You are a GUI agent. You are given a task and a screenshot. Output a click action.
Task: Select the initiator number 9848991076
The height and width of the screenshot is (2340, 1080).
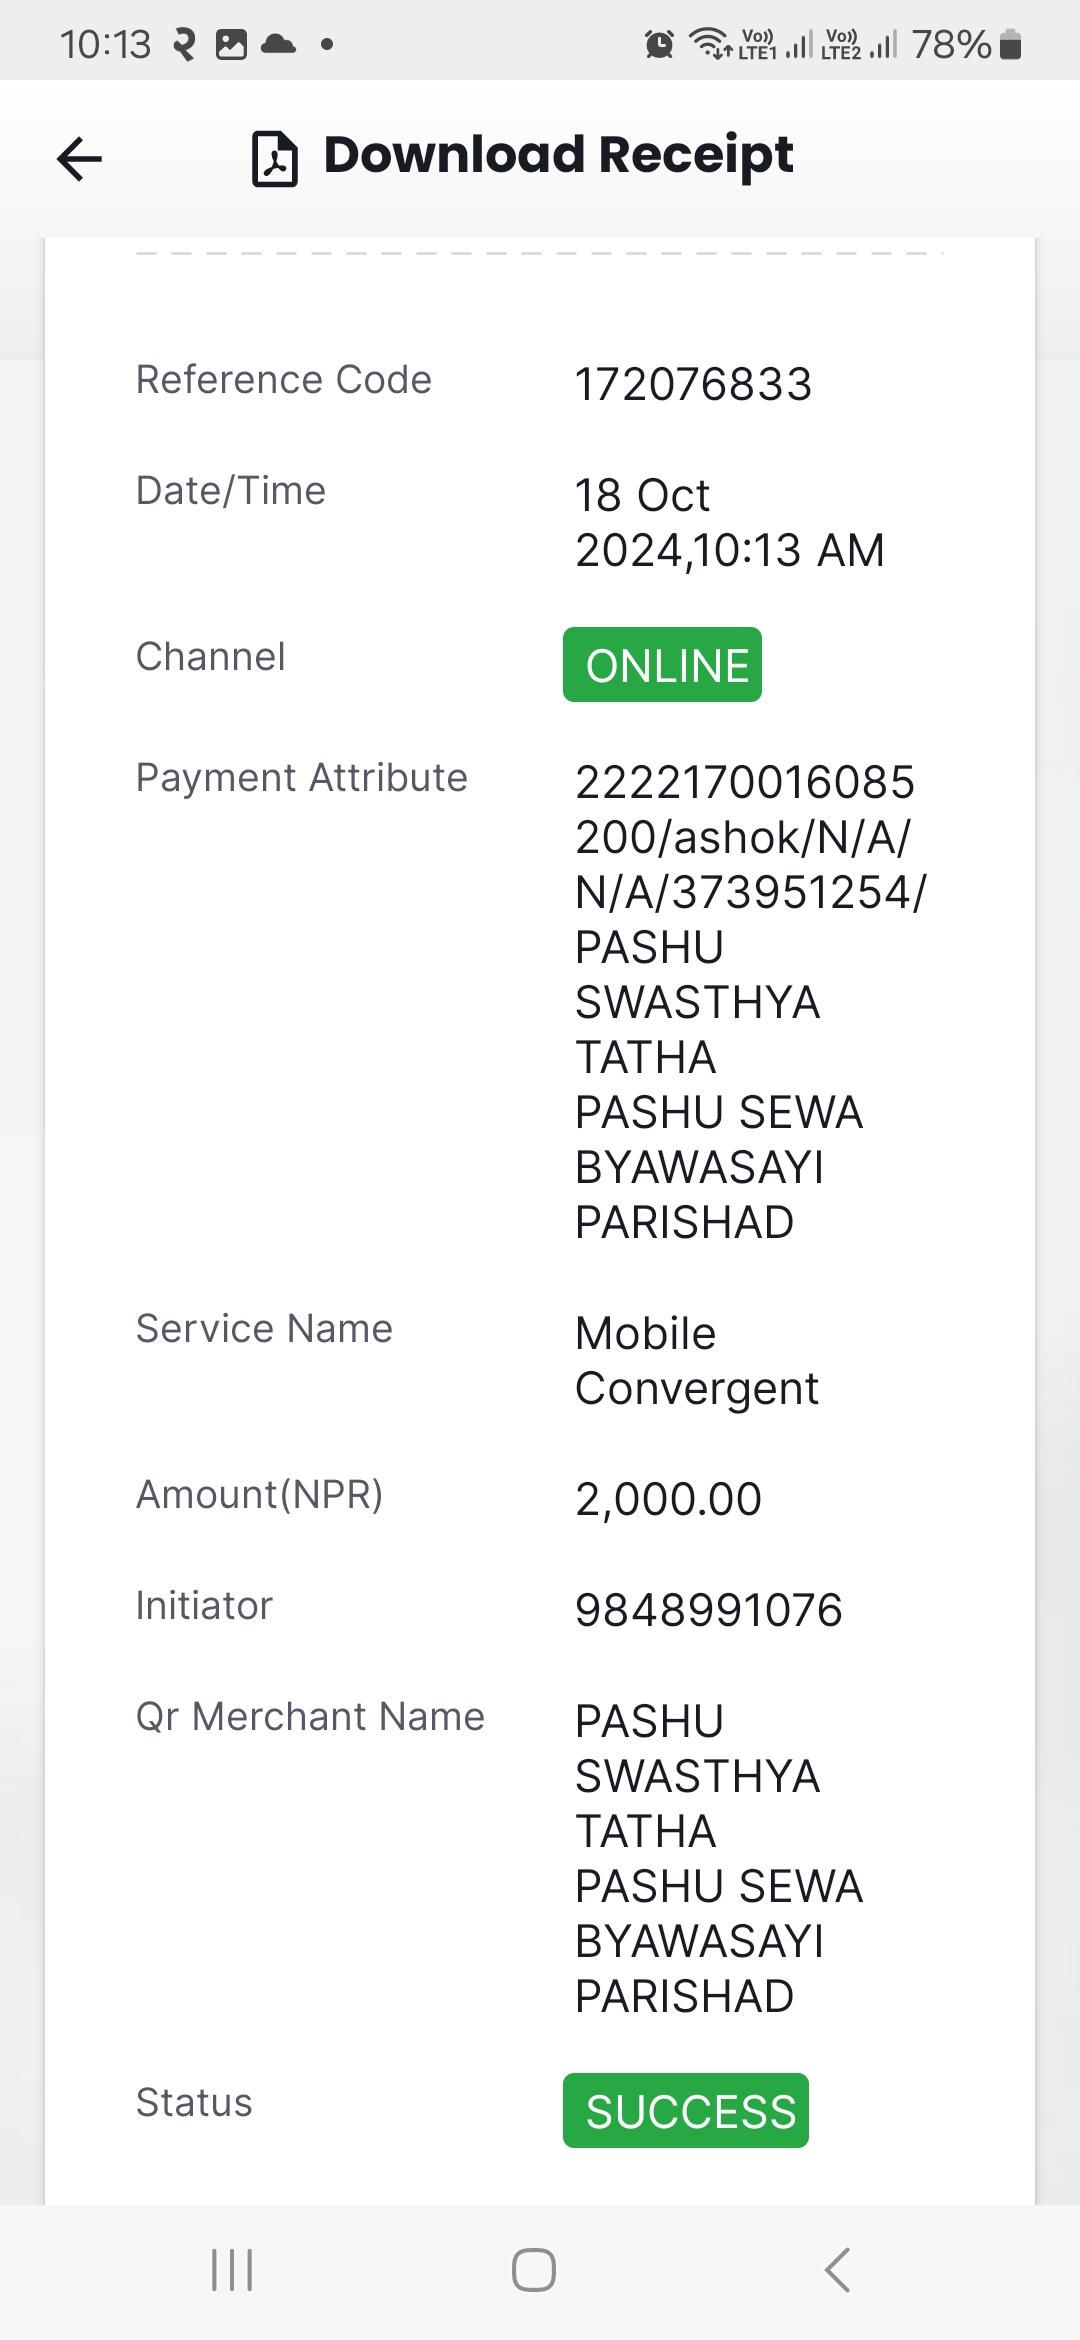(x=709, y=1610)
